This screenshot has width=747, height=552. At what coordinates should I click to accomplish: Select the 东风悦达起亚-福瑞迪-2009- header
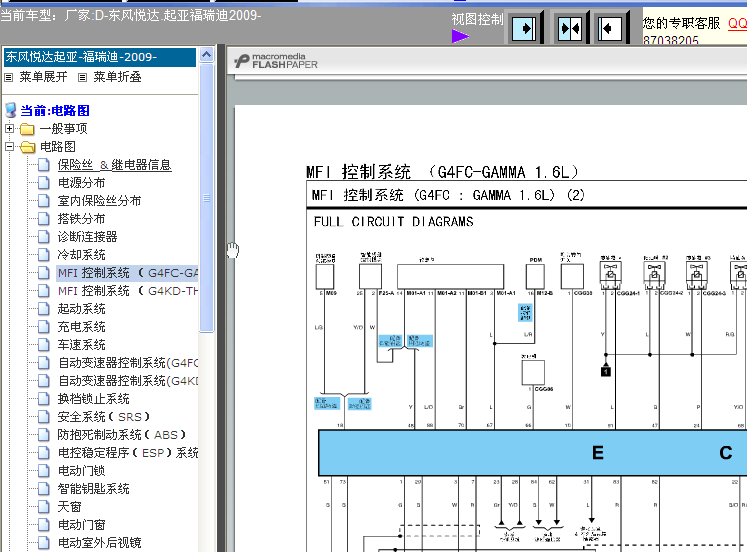click(x=100, y=57)
